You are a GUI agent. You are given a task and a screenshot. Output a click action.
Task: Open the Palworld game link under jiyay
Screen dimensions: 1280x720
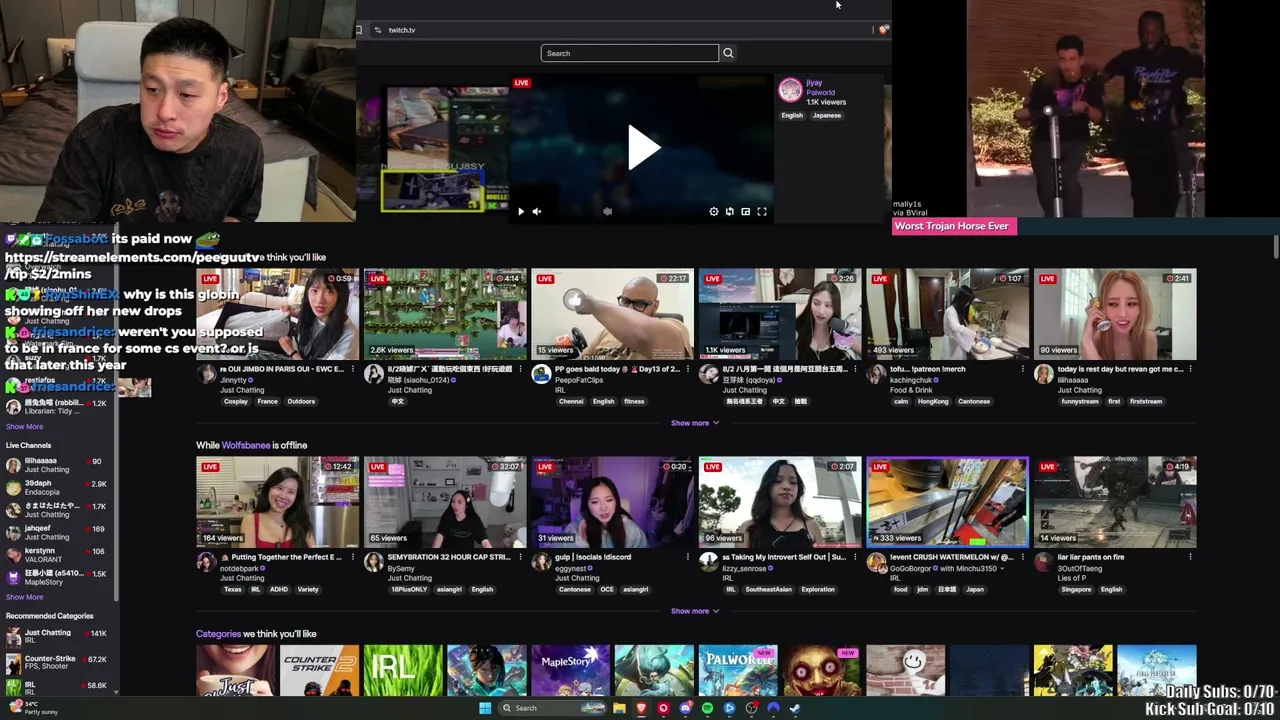(x=820, y=93)
